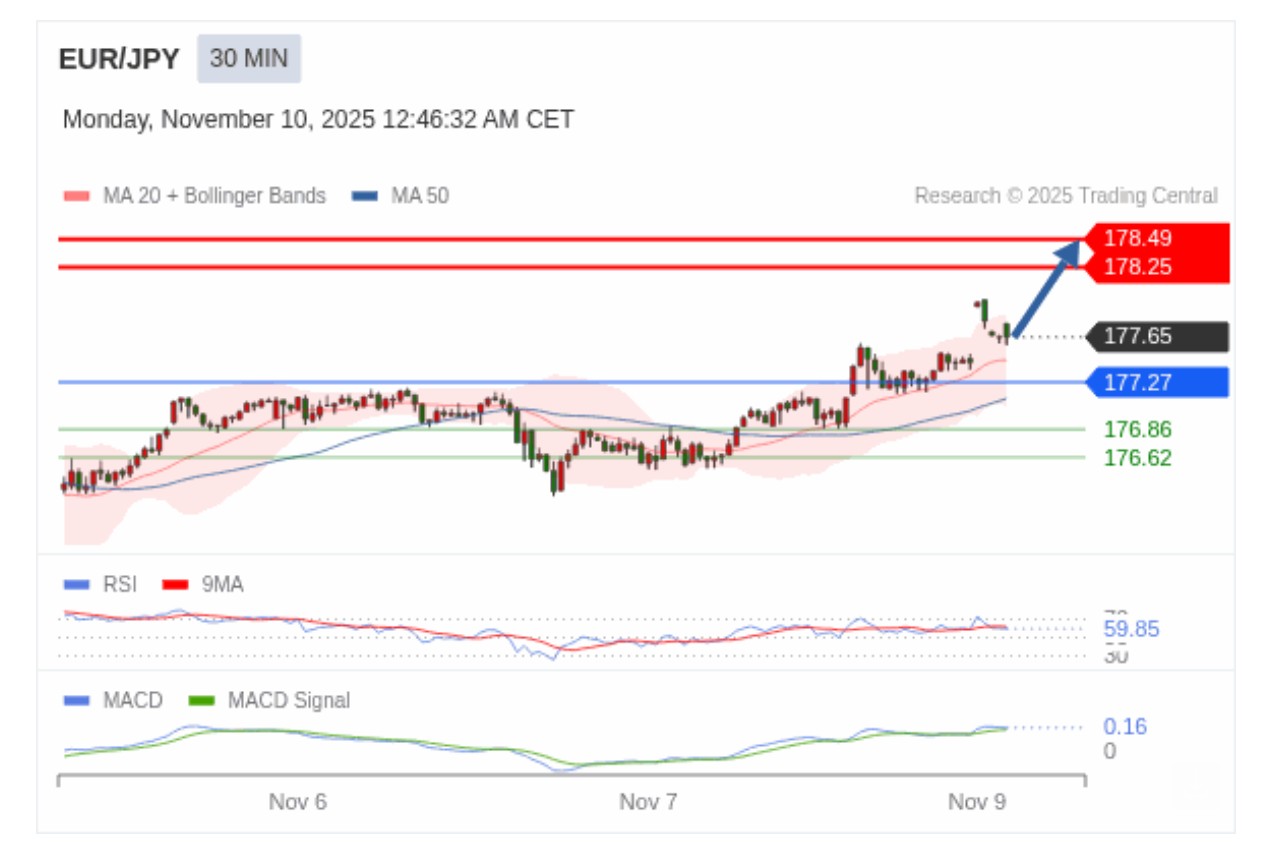Click the 176.86 support level label
The image size is (1270, 866).
point(1137,430)
